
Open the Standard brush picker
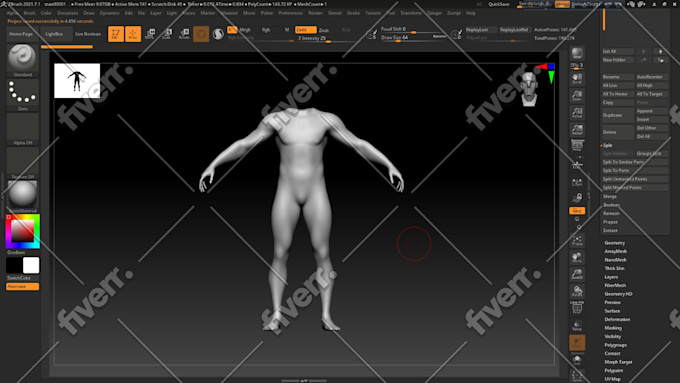pos(23,60)
